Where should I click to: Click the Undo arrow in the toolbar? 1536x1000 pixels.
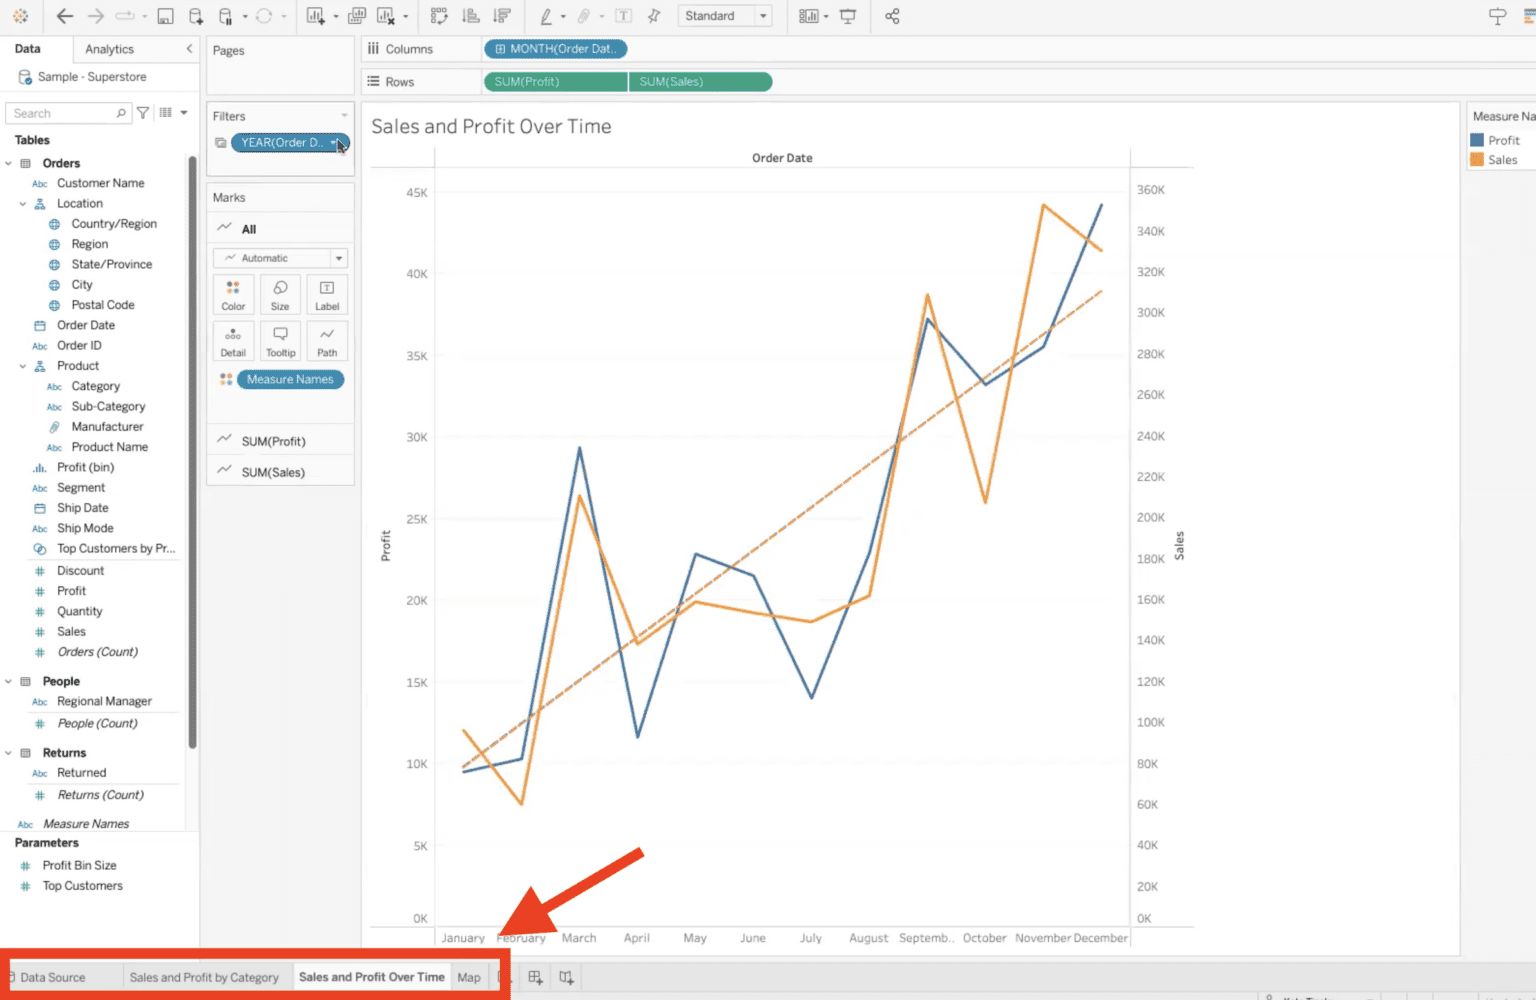point(66,16)
